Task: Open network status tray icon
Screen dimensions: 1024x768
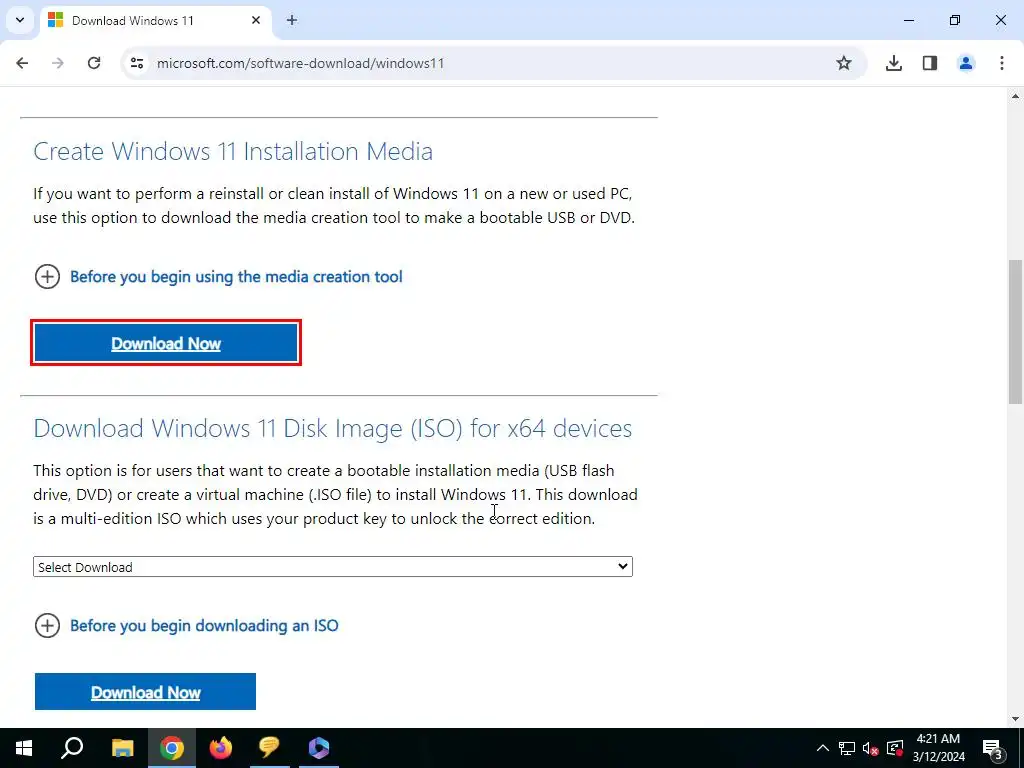Action: click(x=847, y=748)
